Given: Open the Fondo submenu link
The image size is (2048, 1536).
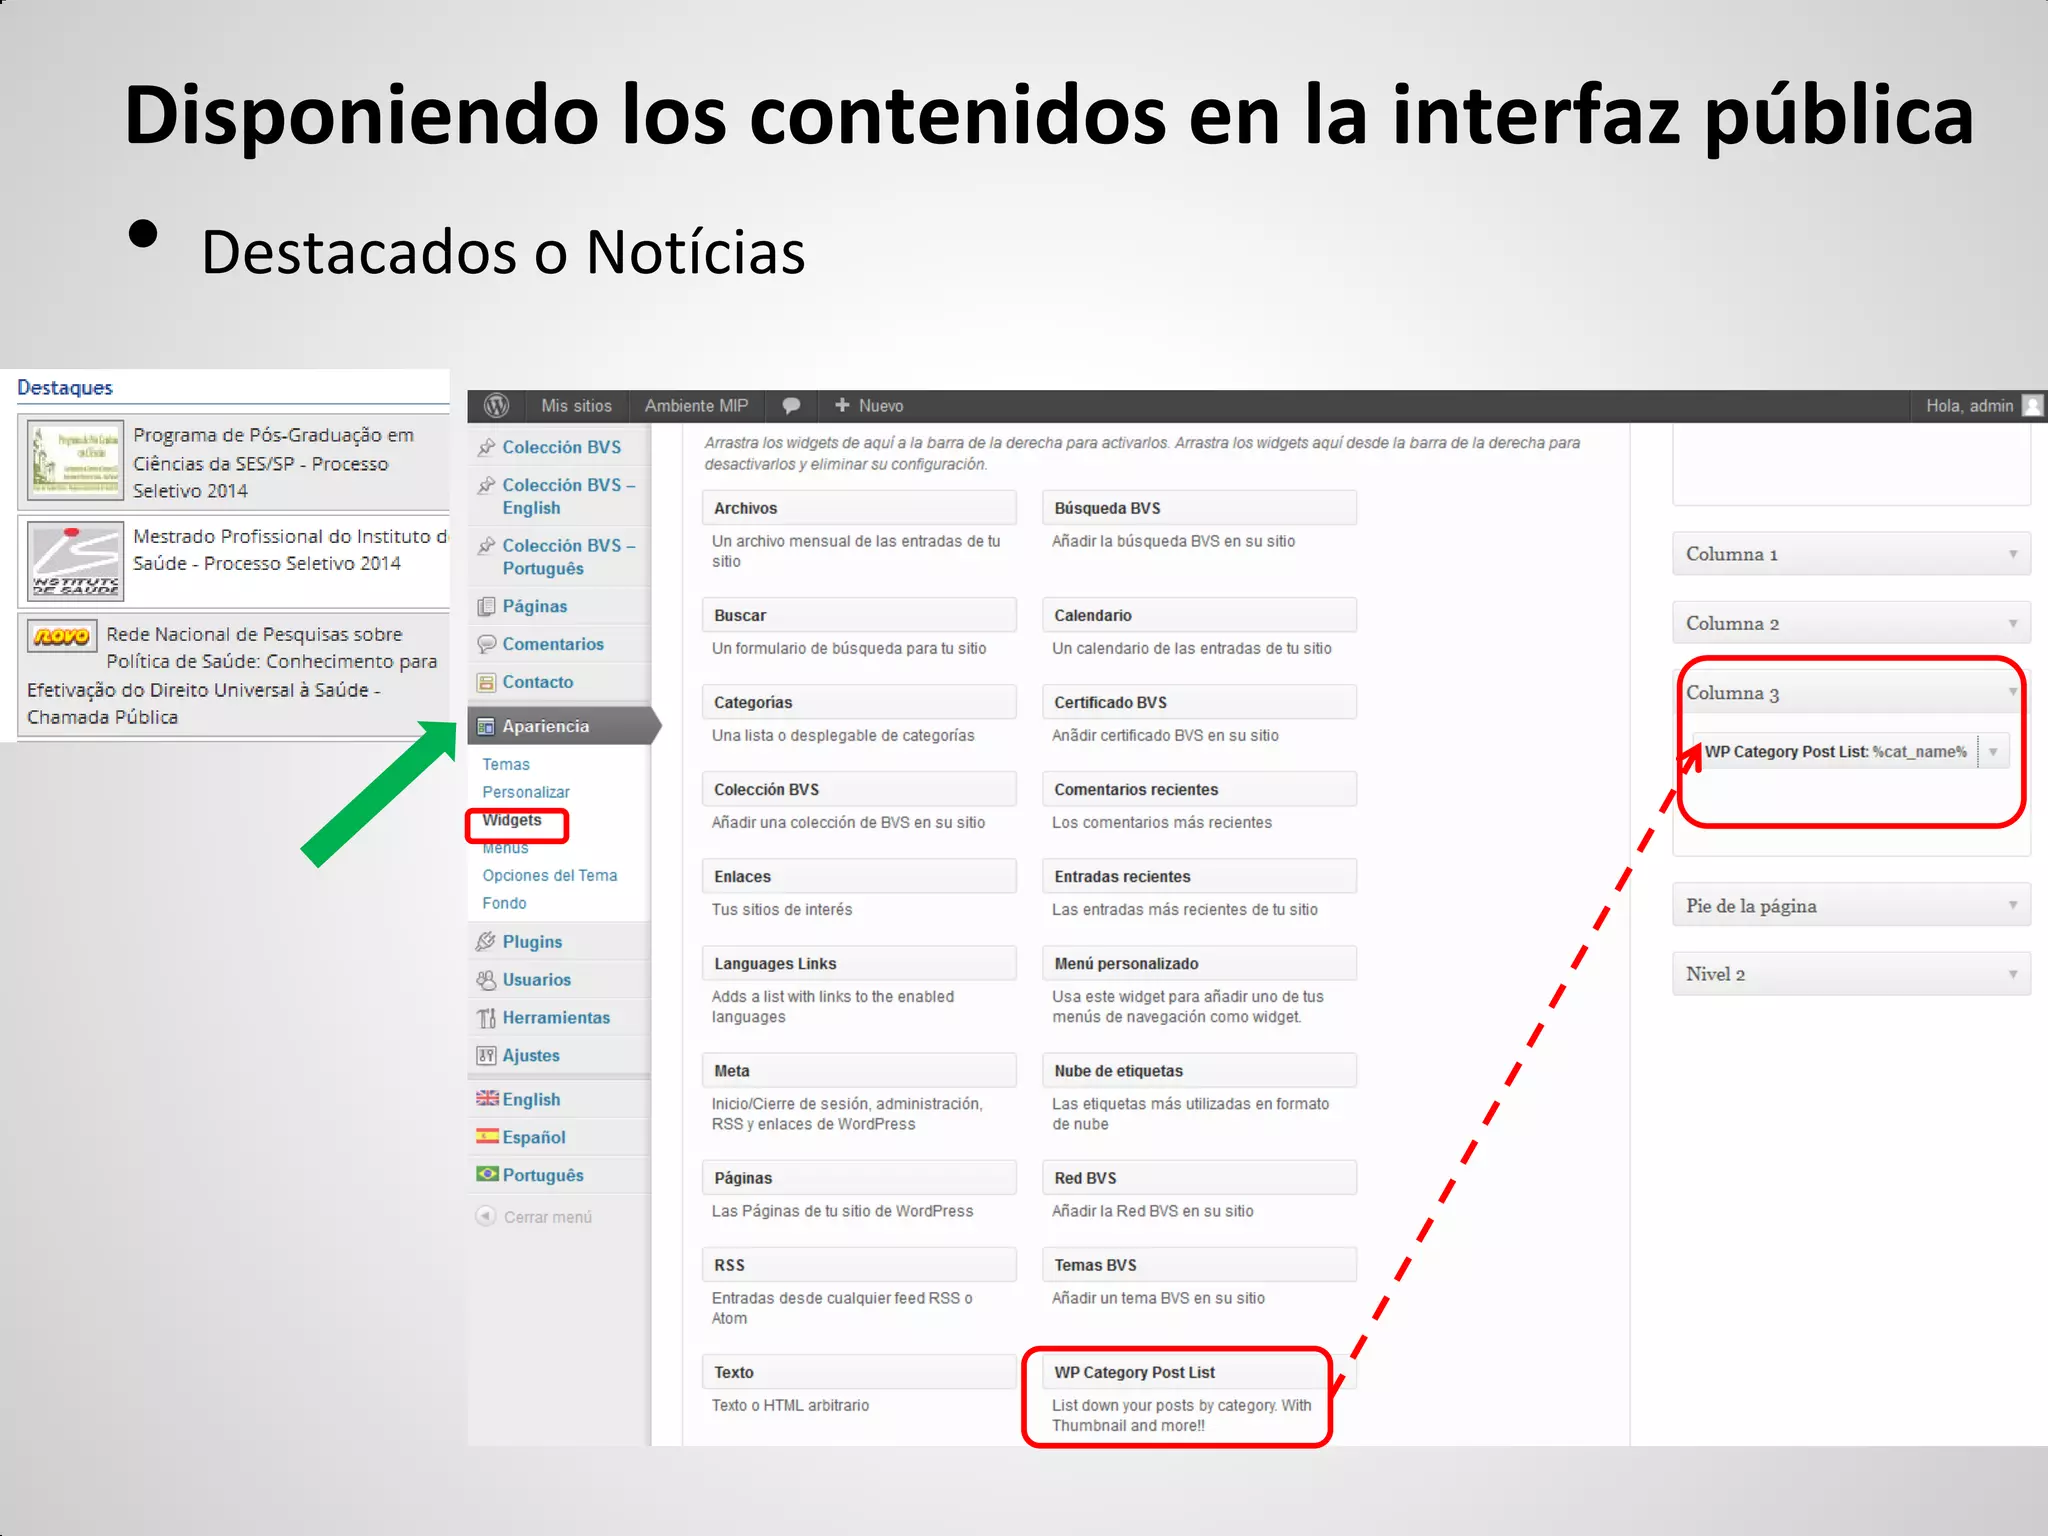Looking at the screenshot, I should click(504, 903).
